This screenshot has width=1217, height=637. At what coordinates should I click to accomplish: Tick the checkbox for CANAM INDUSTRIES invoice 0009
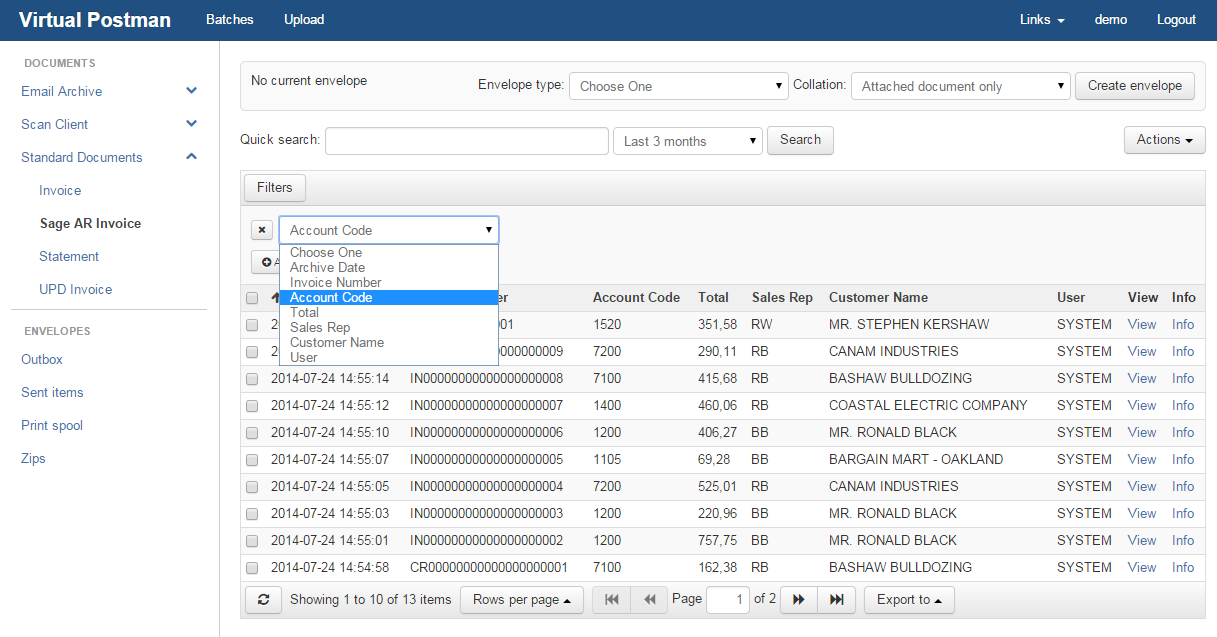(252, 352)
